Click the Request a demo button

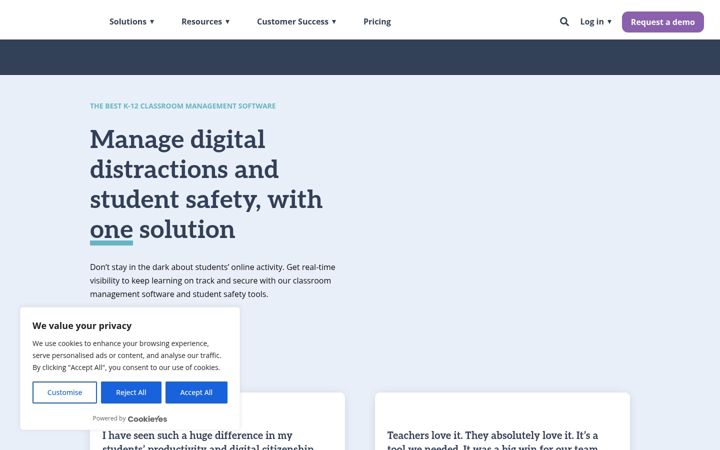coord(663,22)
